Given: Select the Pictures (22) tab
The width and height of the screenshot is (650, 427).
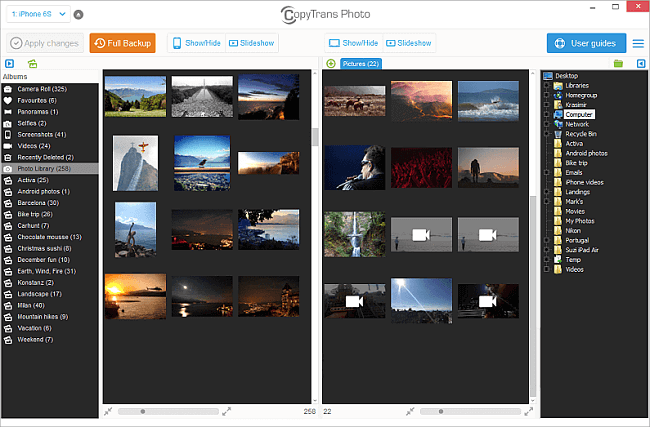Looking at the screenshot, I should coord(359,64).
